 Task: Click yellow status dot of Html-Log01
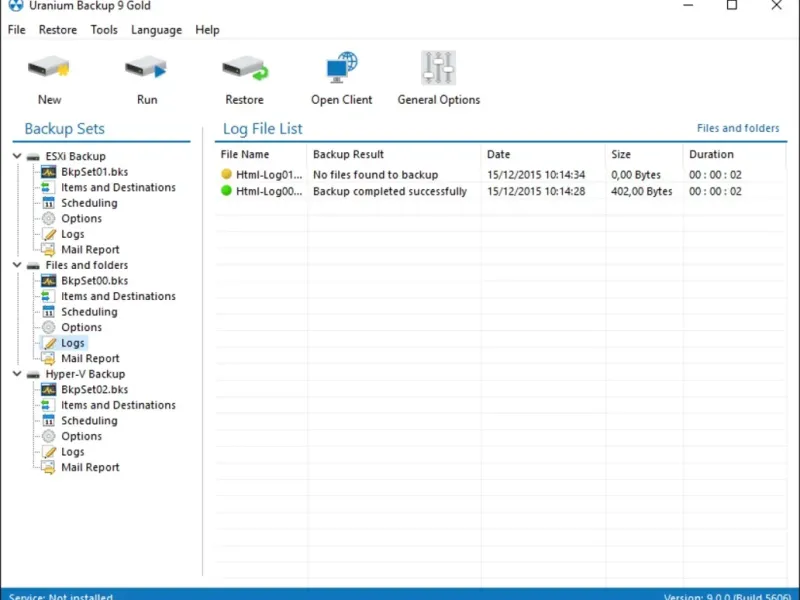tap(227, 174)
